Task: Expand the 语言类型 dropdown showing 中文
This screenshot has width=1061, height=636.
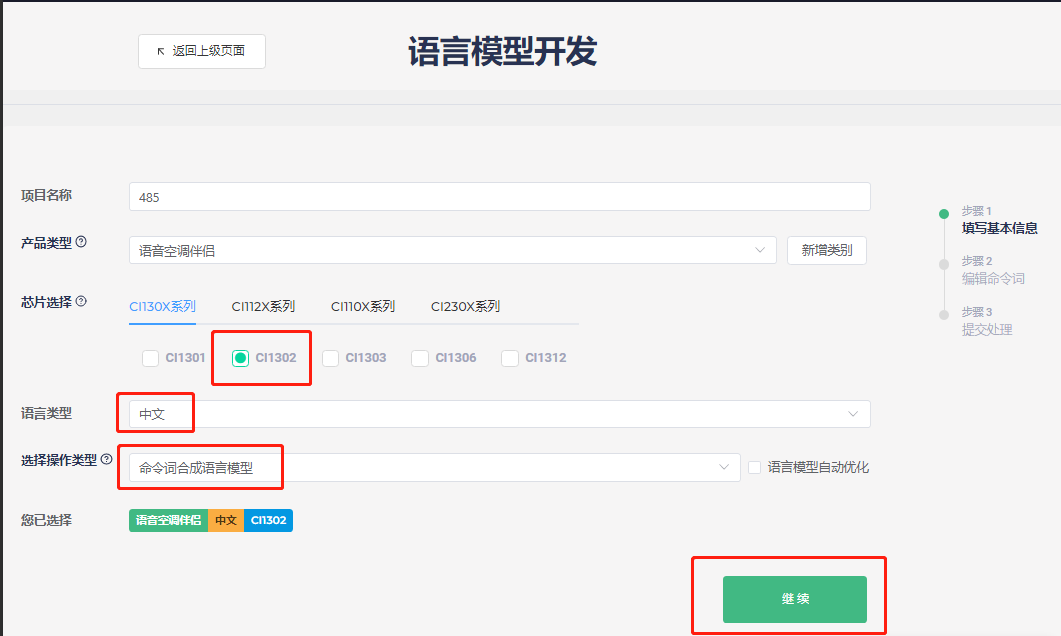Action: click(x=499, y=414)
